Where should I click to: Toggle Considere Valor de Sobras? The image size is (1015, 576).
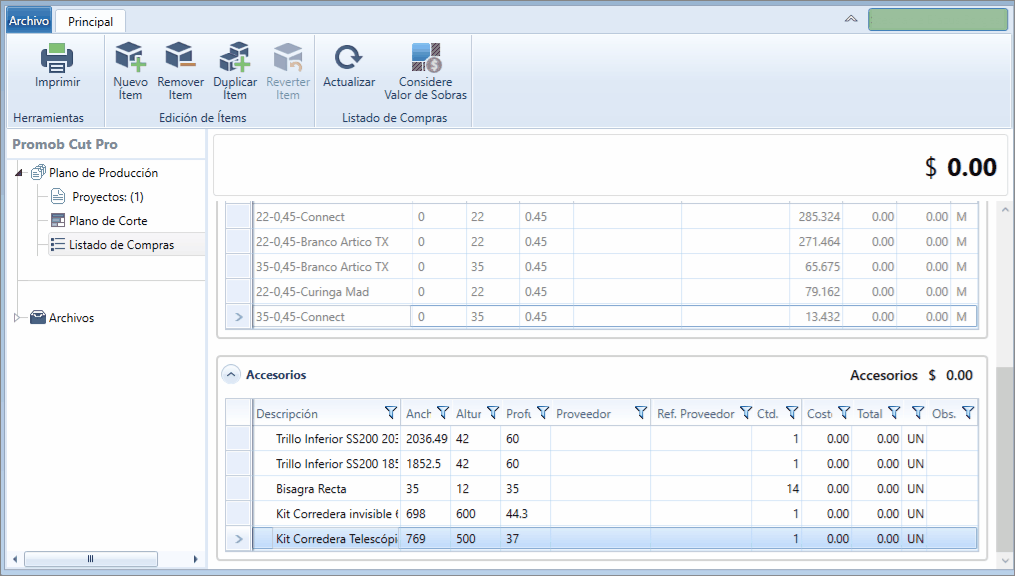[x=425, y=71]
